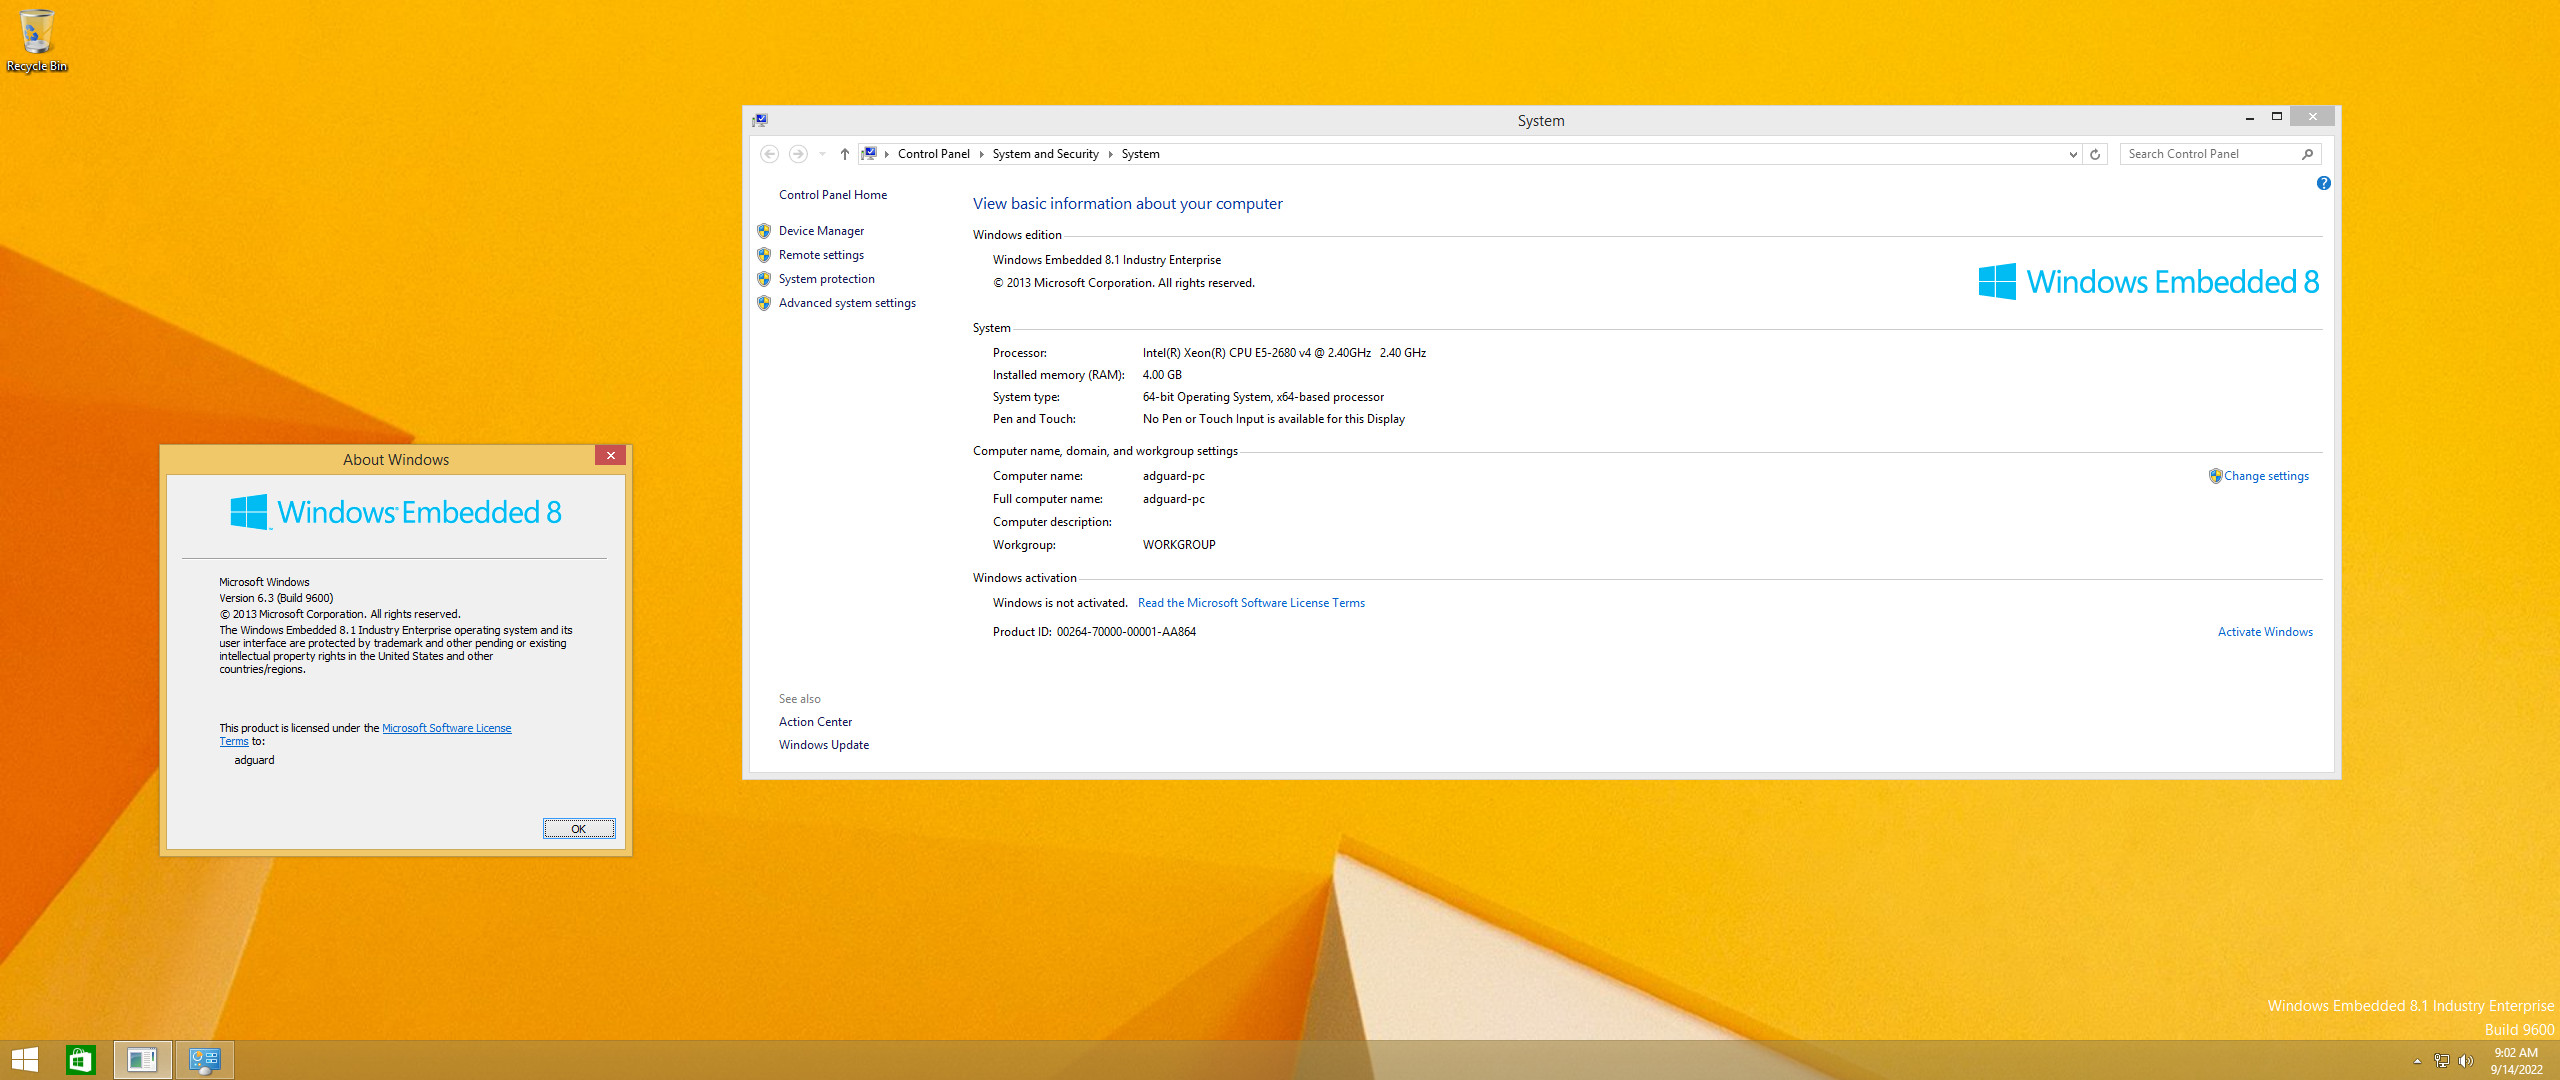Screen dimensions: 2560x1080
Task: Click the network tray icon
Action: coord(2441,1061)
